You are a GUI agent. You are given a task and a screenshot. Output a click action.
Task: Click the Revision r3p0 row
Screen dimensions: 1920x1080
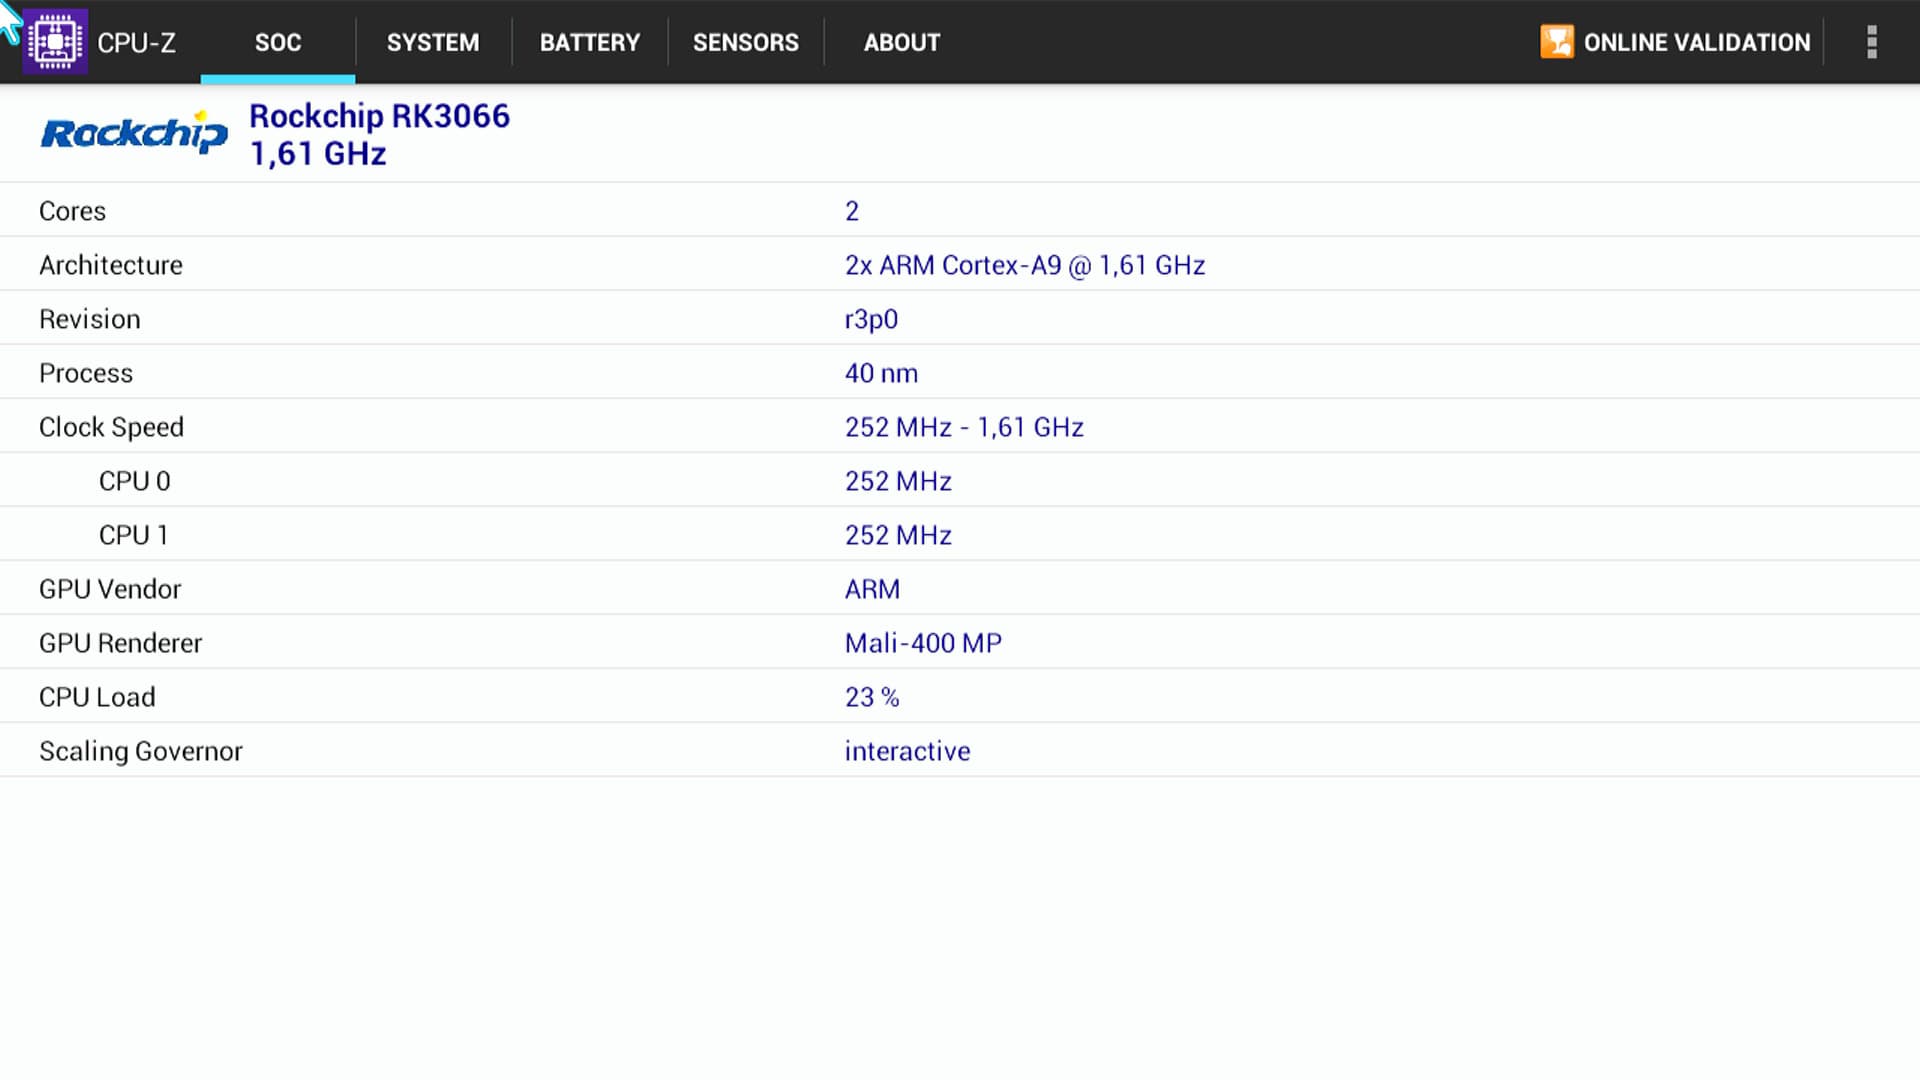click(x=870, y=319)
